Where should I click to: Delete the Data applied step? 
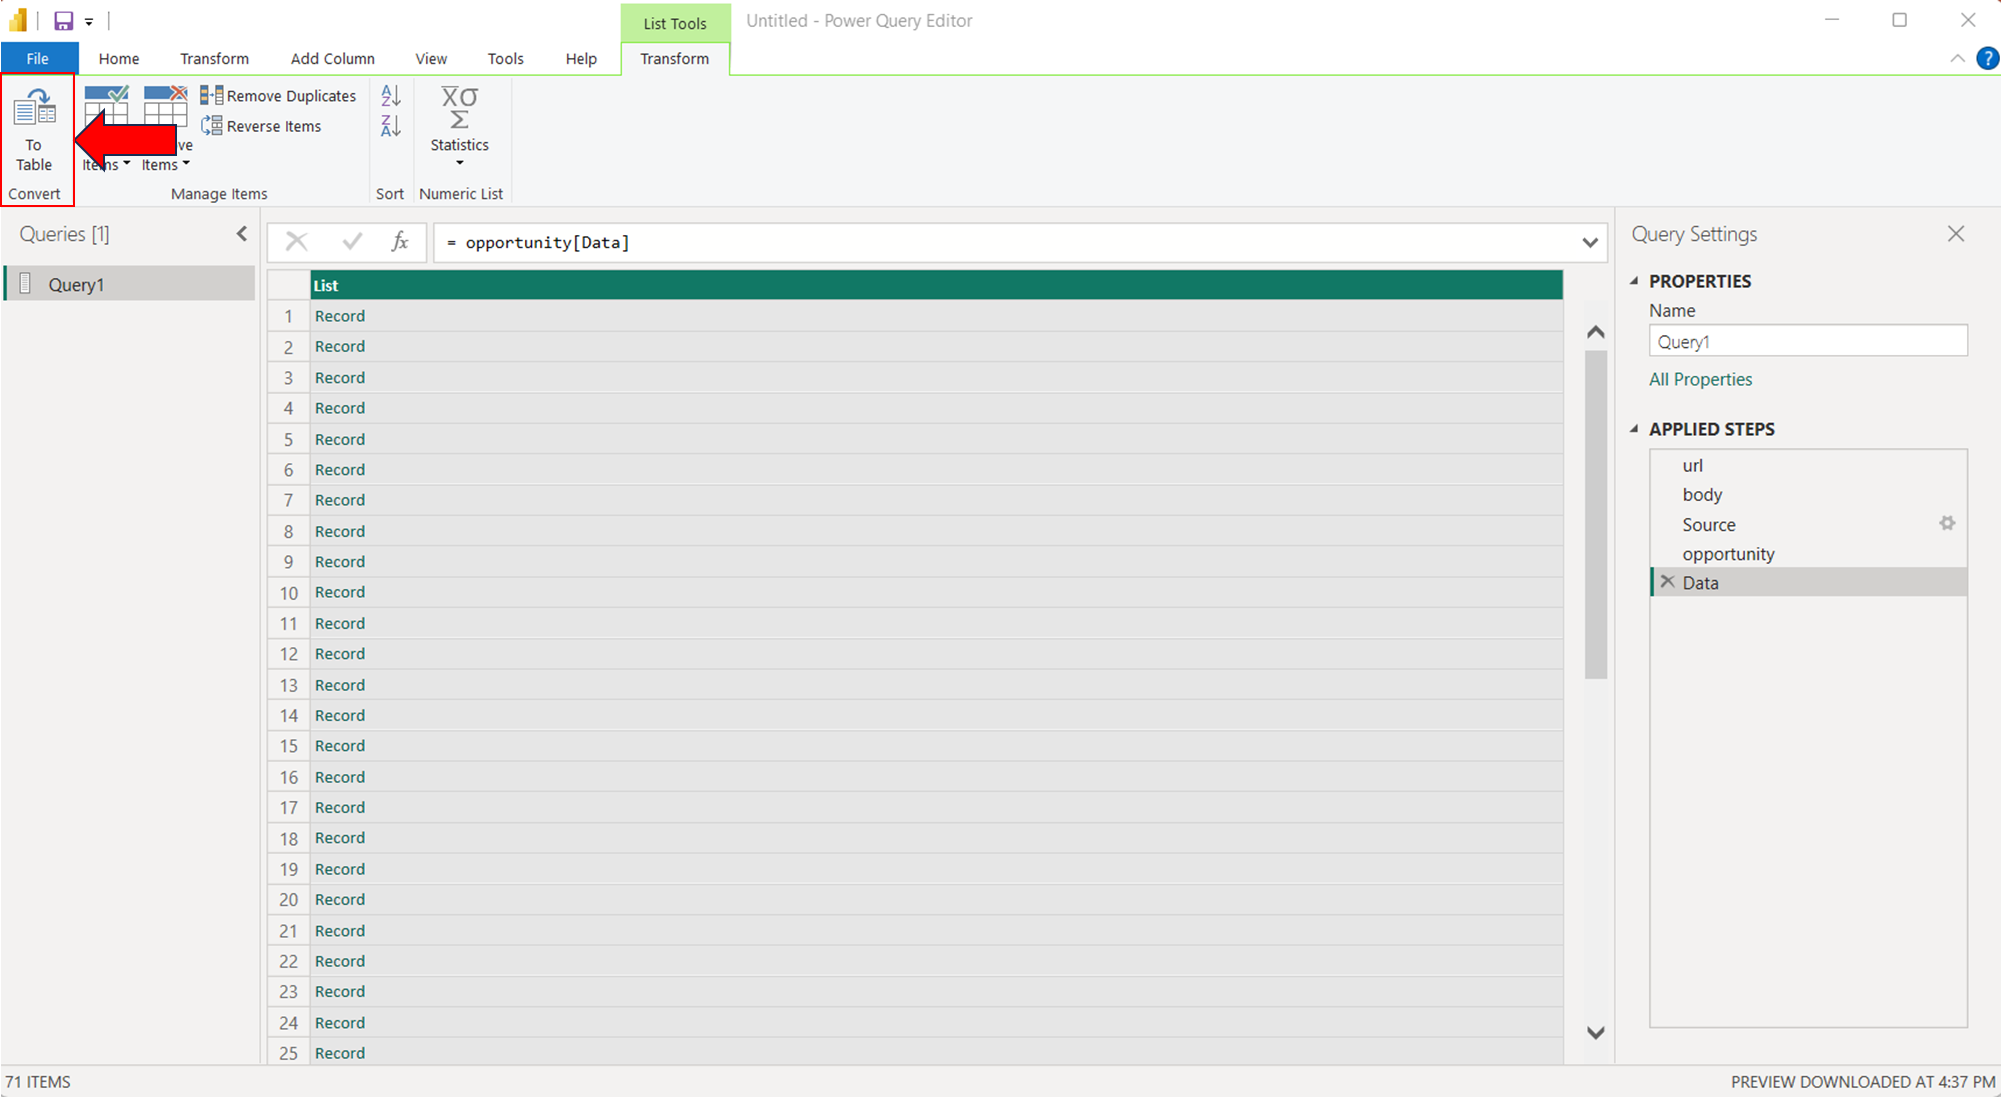click(x=1667, y=582)
